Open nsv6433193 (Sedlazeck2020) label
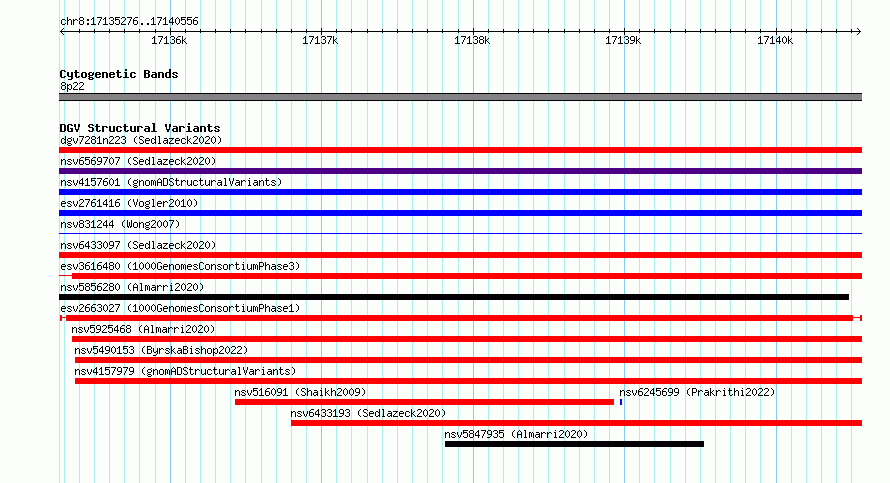This screenshot has height=483, width=890. (368, 413)
